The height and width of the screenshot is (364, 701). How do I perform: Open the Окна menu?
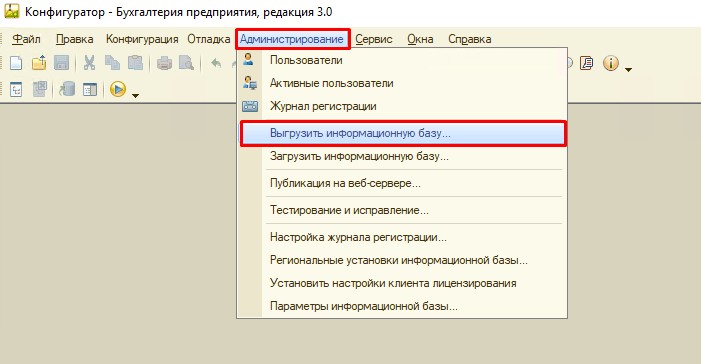pyautogui.click(x=420, y=39)
